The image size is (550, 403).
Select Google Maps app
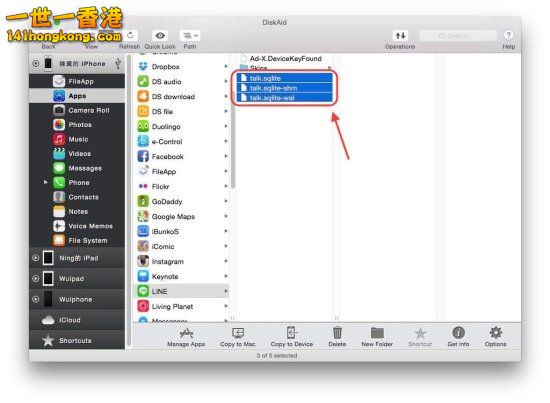click(x=182, y=217)
